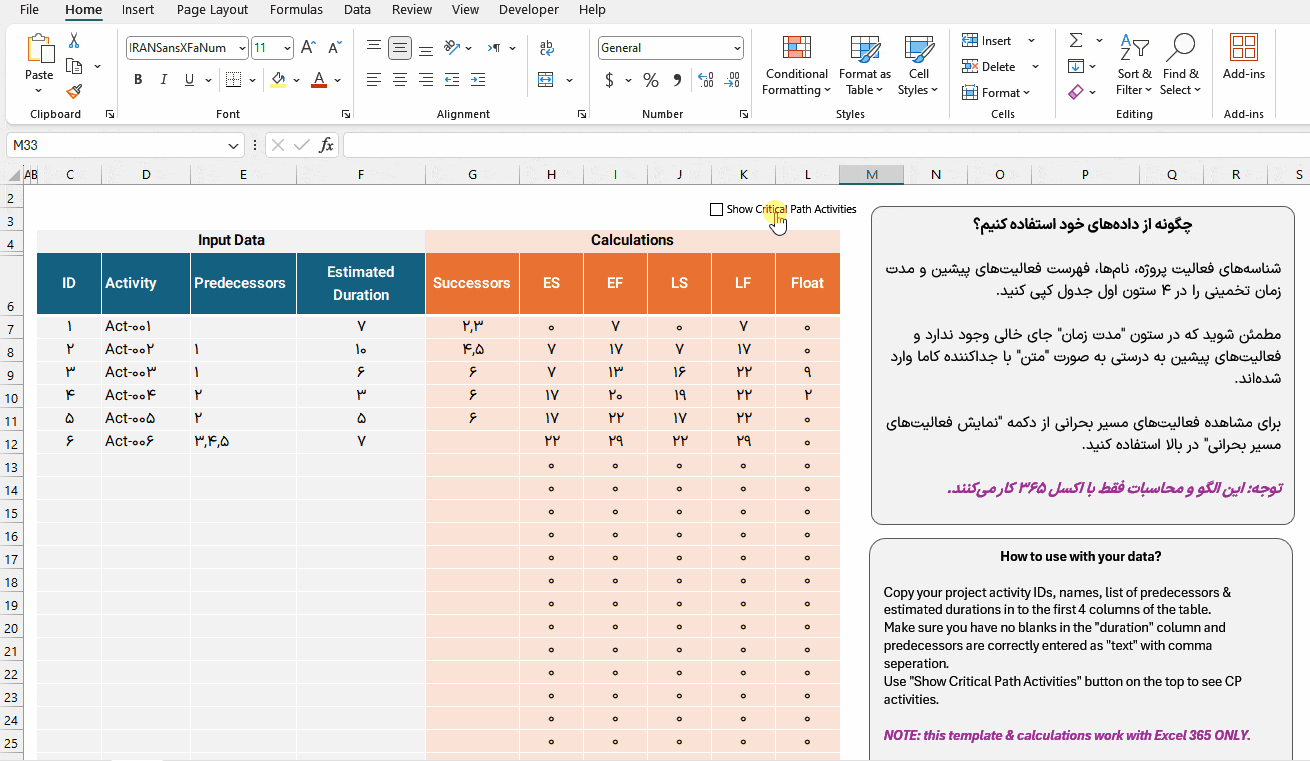Toggle bold formatting
Viewport: 1310px width, 761px height.
pyautogui.click(x=138, y=80)
